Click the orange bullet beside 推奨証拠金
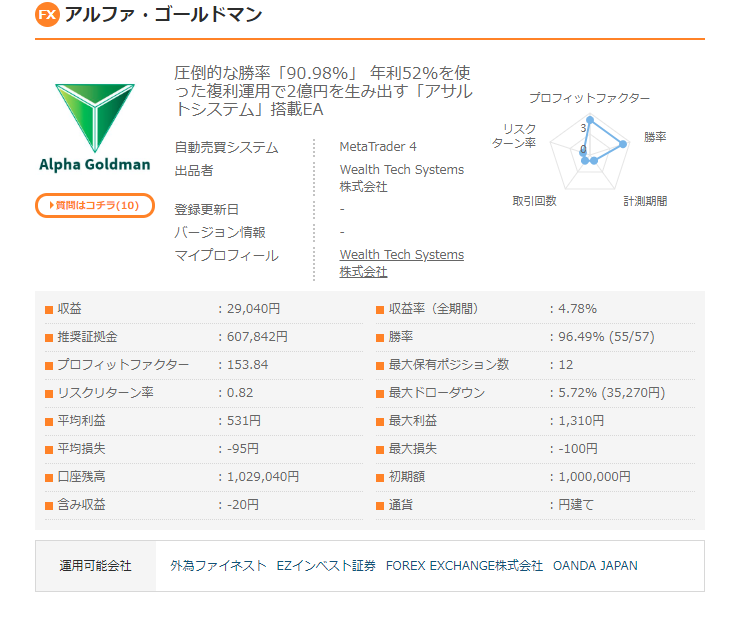The width and height of the screenshot is (729, 624). (49, 338)
